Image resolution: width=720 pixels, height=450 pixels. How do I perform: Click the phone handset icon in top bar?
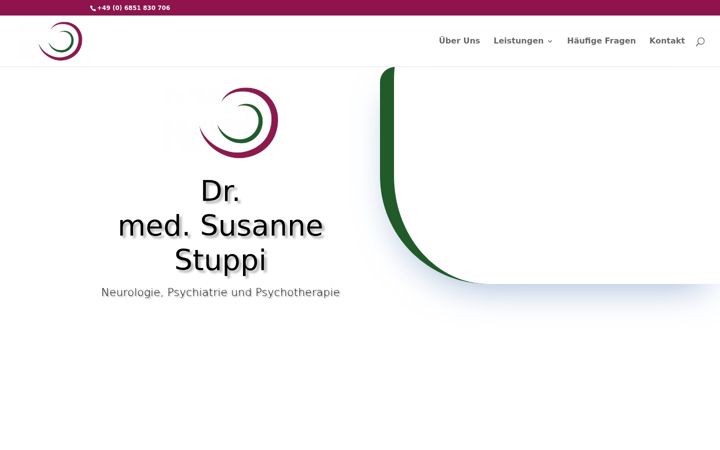pyautogui.click(x=93, y=8)
